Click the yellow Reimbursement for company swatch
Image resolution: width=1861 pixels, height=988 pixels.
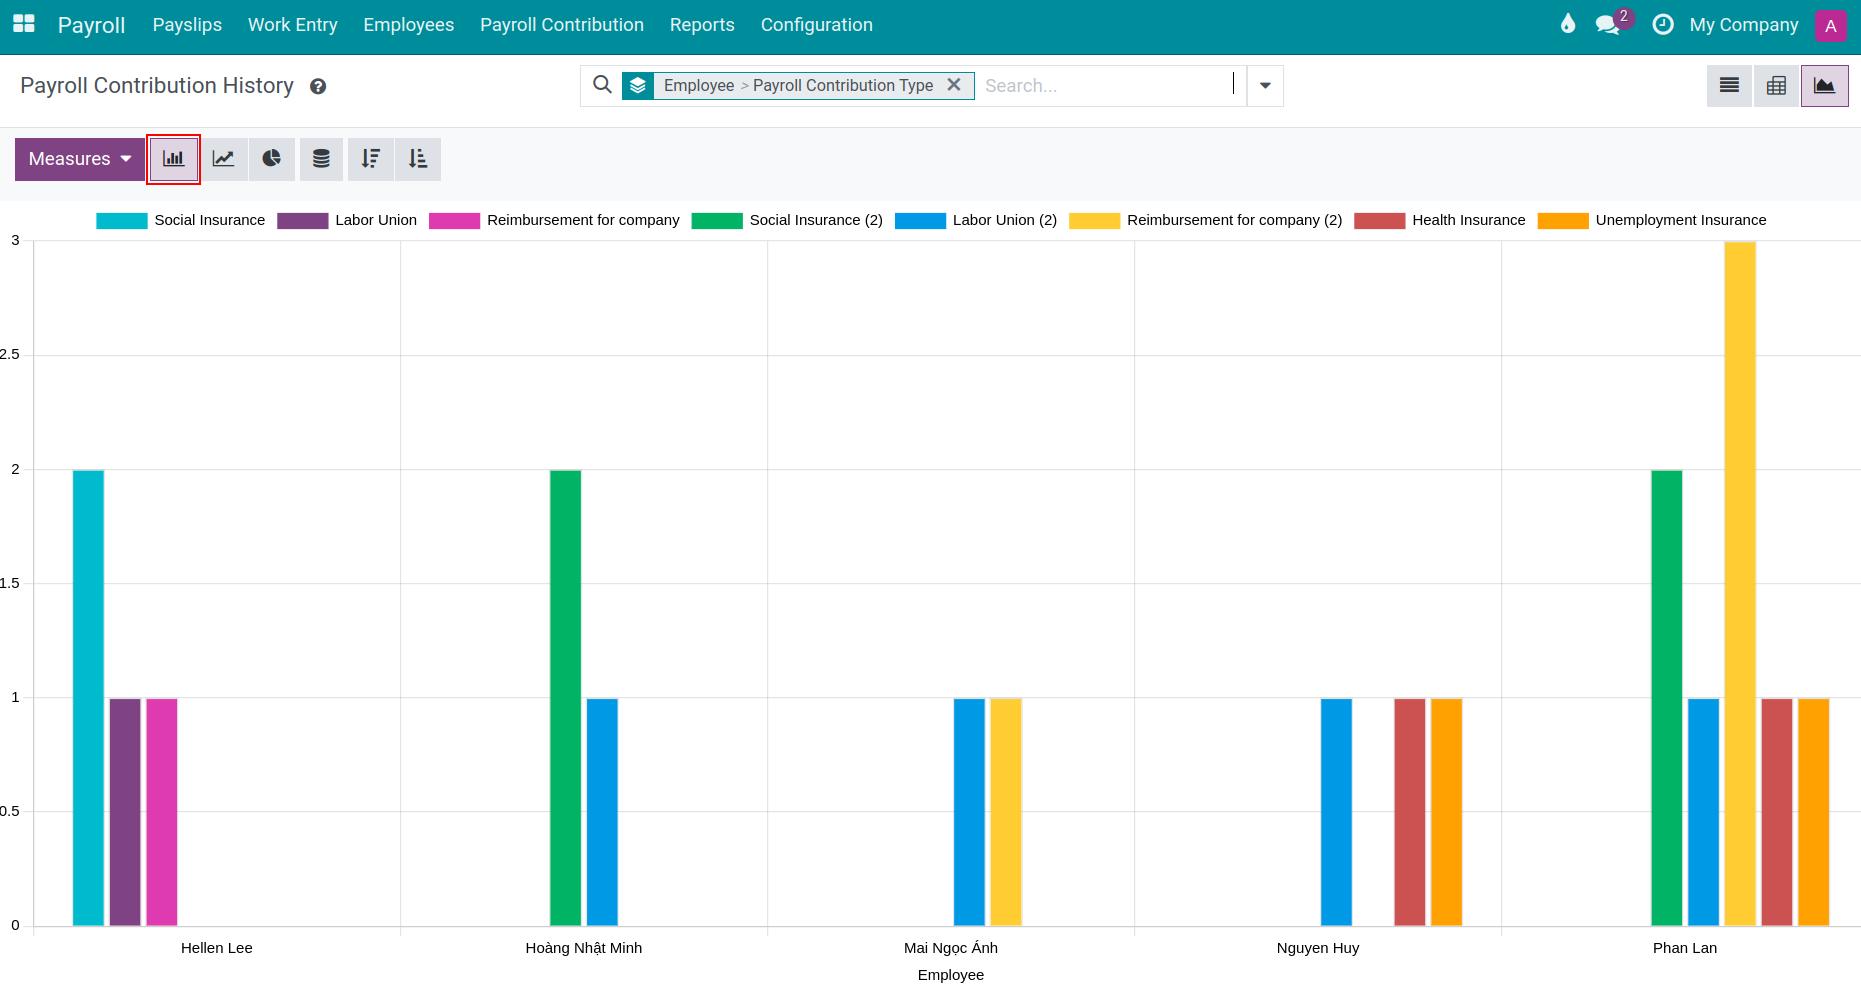click(x=1095, y=220)
